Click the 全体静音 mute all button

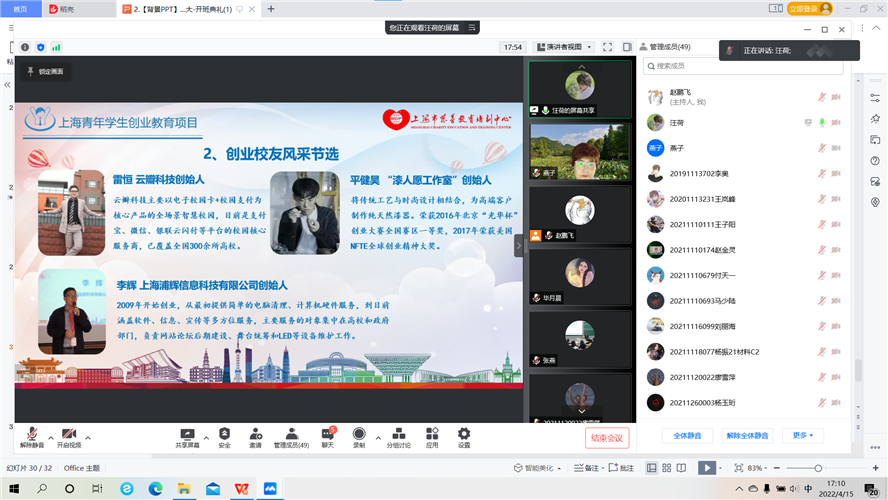pos(686,435)
